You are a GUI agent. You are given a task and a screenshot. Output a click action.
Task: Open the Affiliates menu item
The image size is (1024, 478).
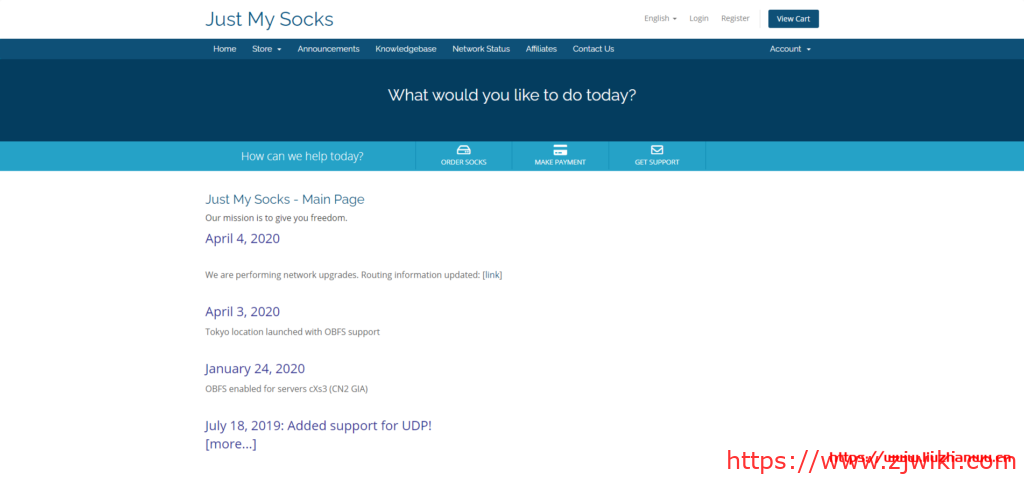pos(541,49)
